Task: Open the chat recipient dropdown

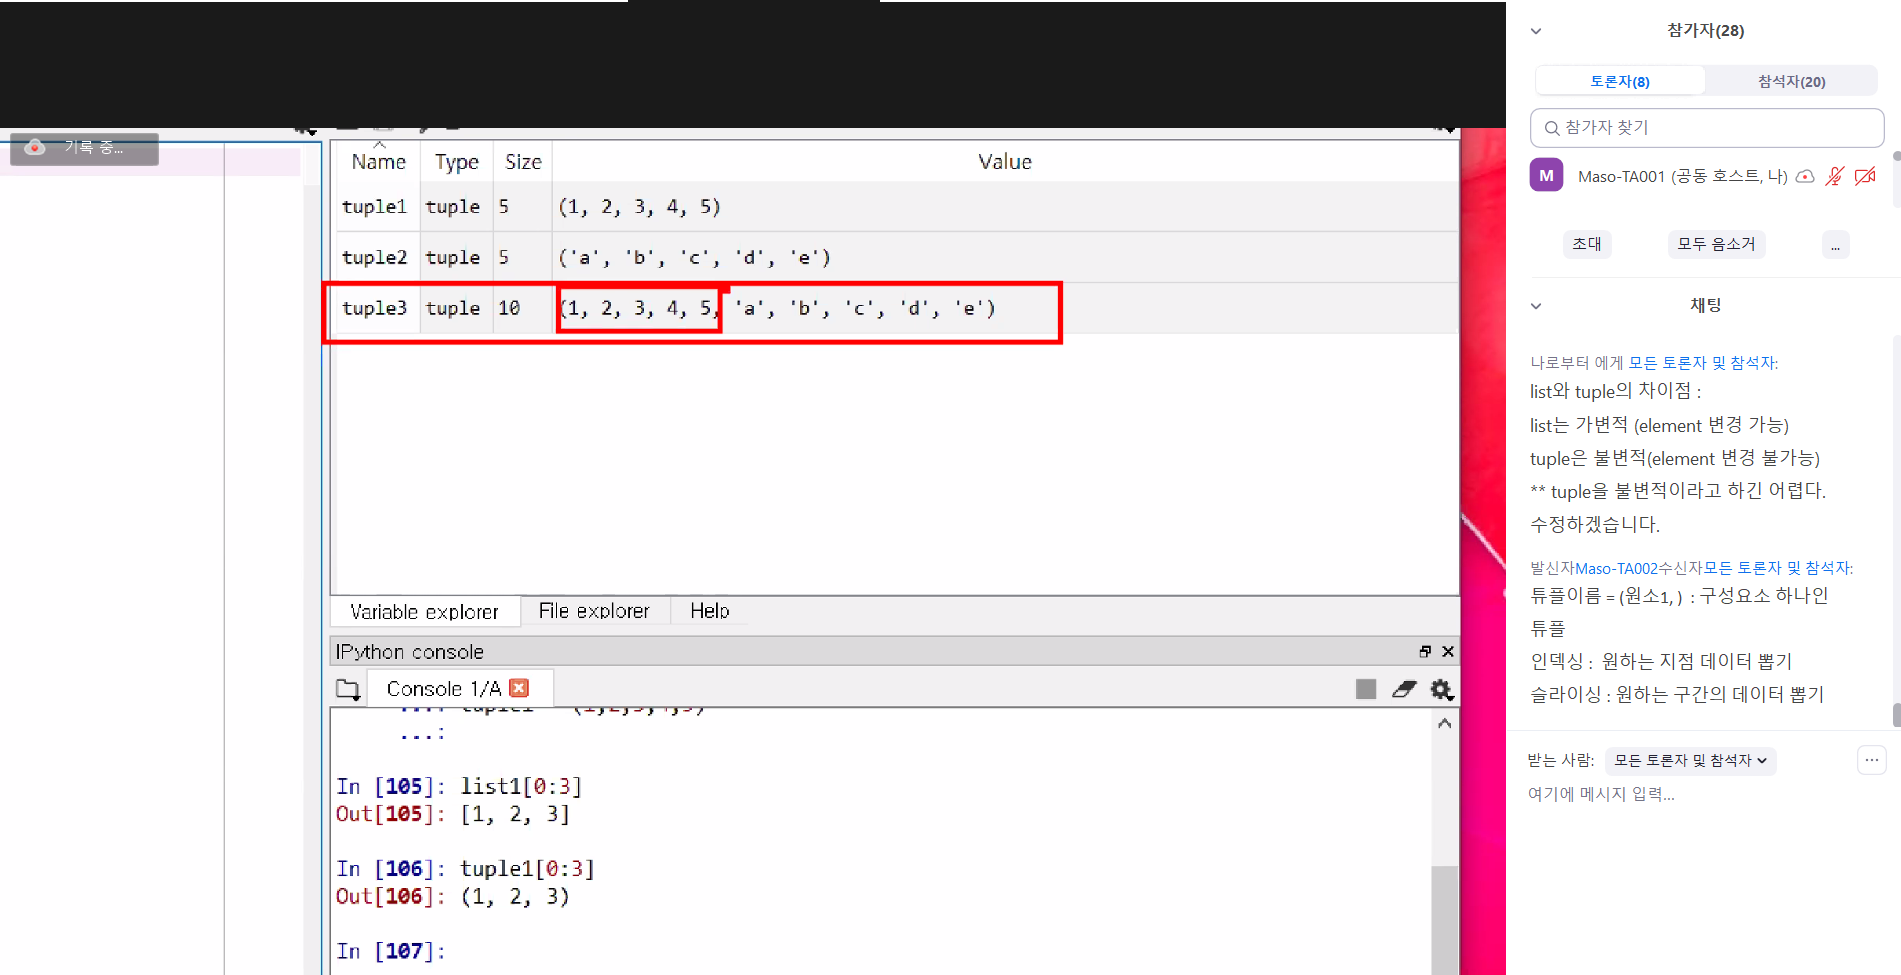Action: [1690, 761]
